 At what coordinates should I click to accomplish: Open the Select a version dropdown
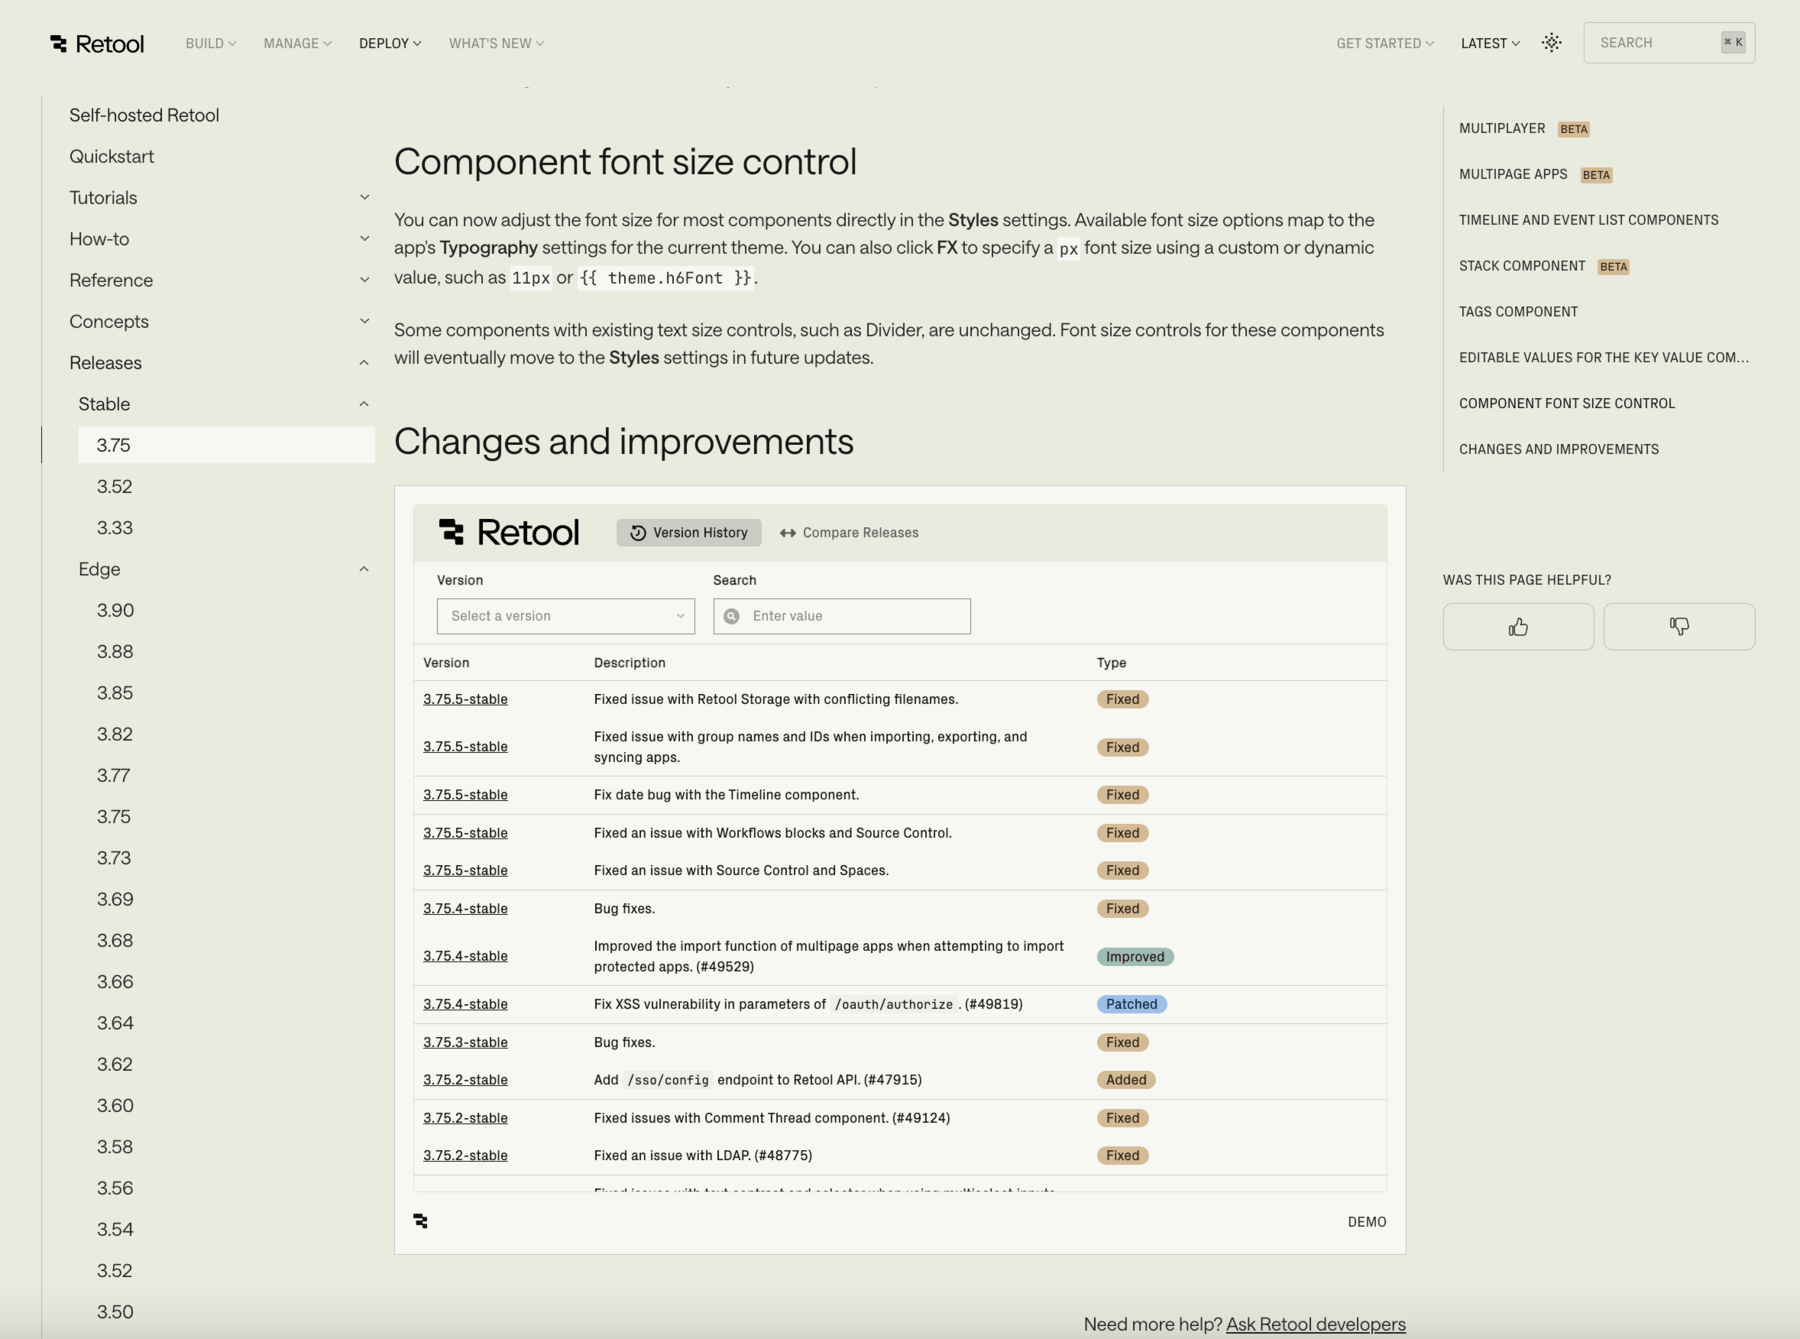pyautogui.click(x=566, y=616)
